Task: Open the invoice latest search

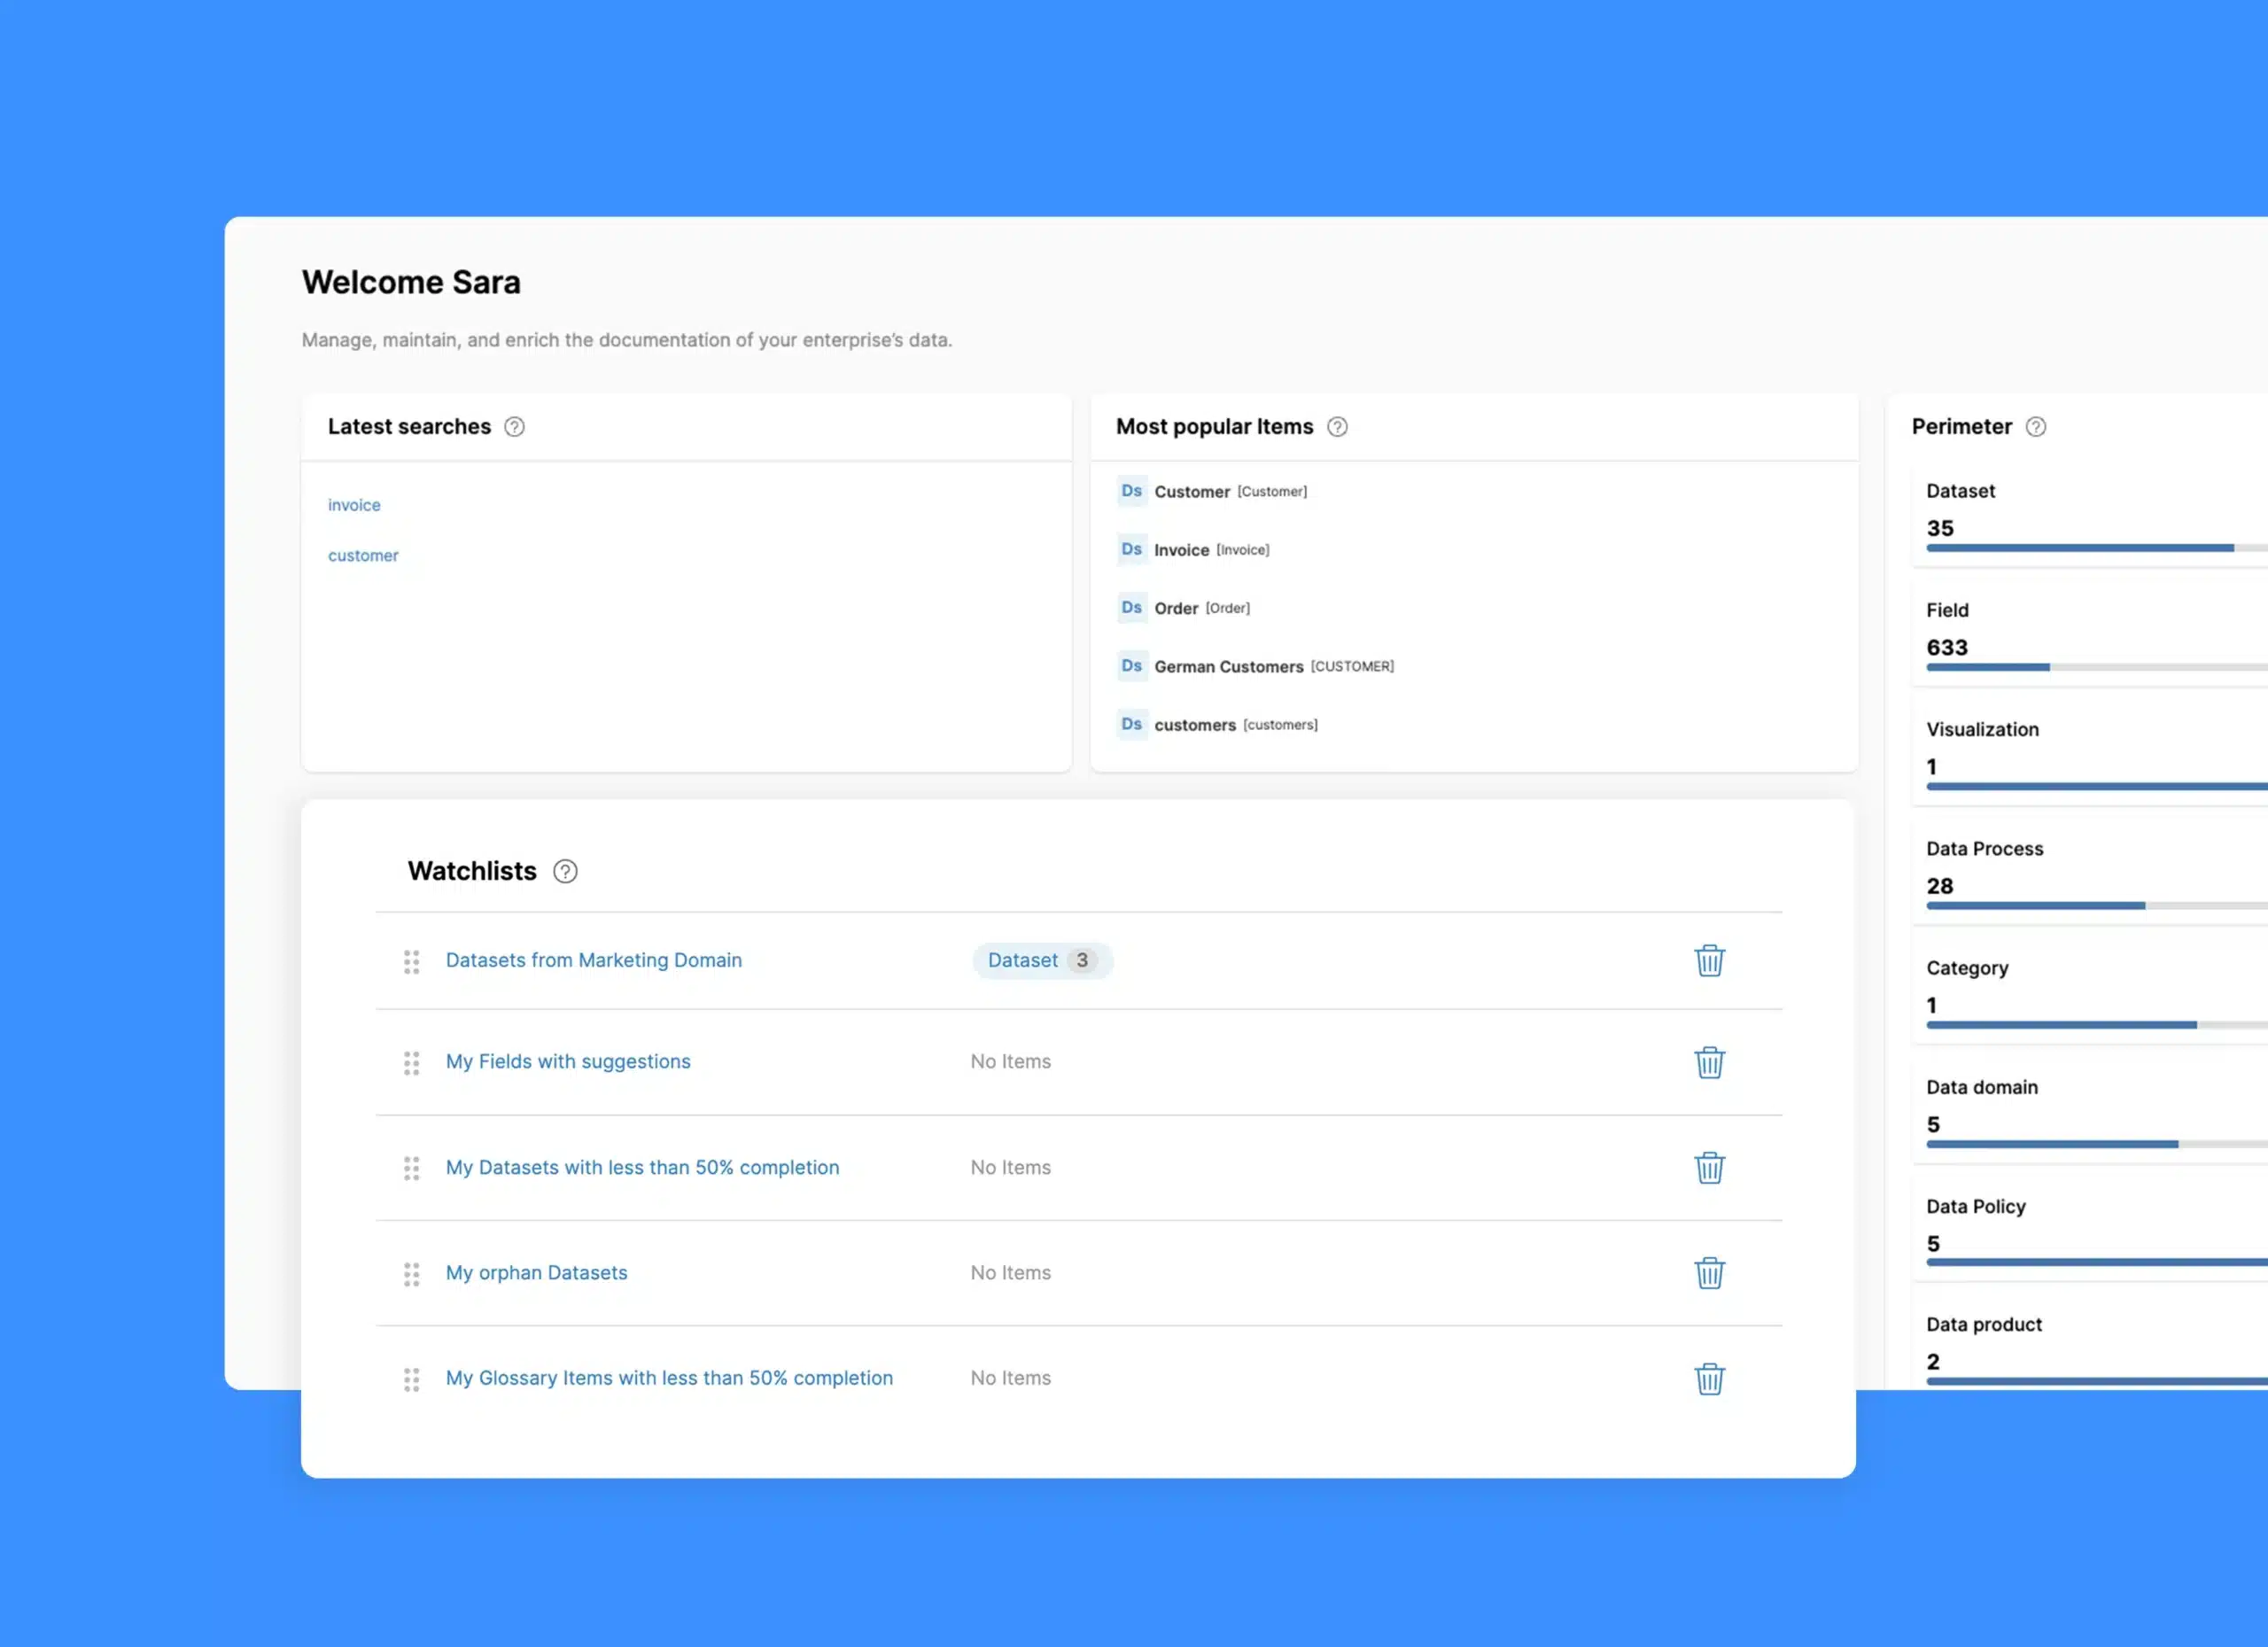Action: pos(354,505)
